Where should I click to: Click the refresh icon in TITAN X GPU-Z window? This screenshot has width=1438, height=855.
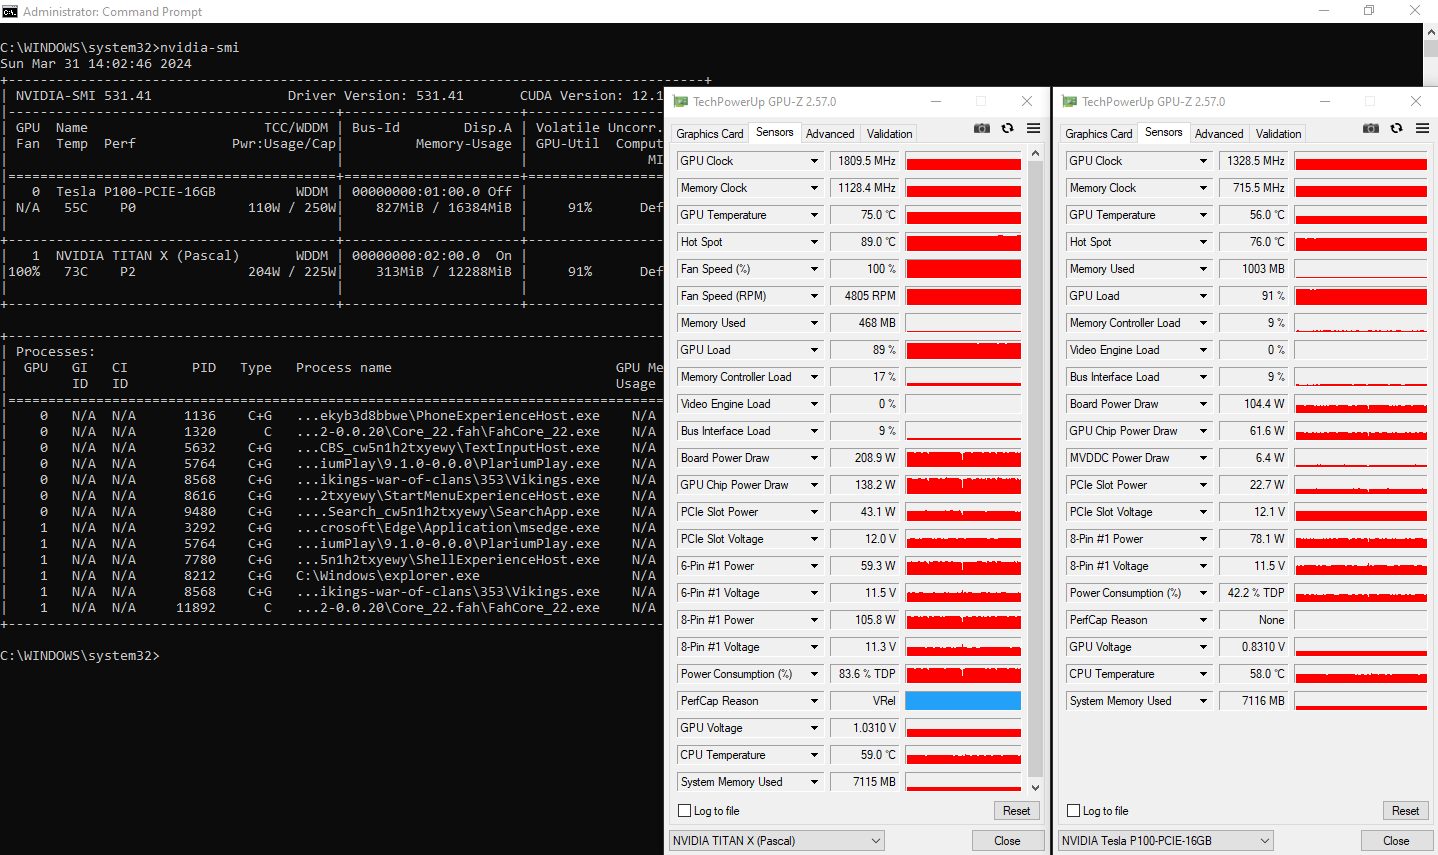click(1007, 128)
